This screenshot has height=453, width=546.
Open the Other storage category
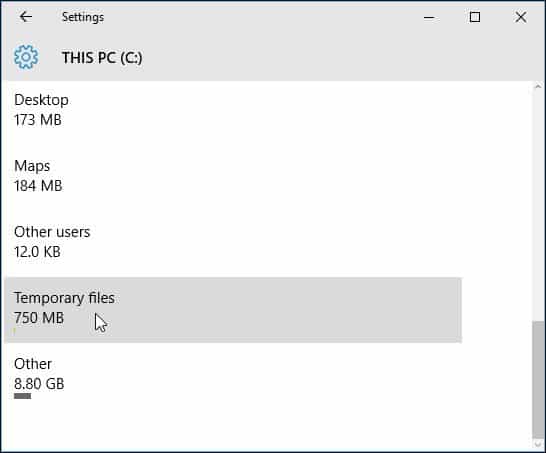coord(233,376)
